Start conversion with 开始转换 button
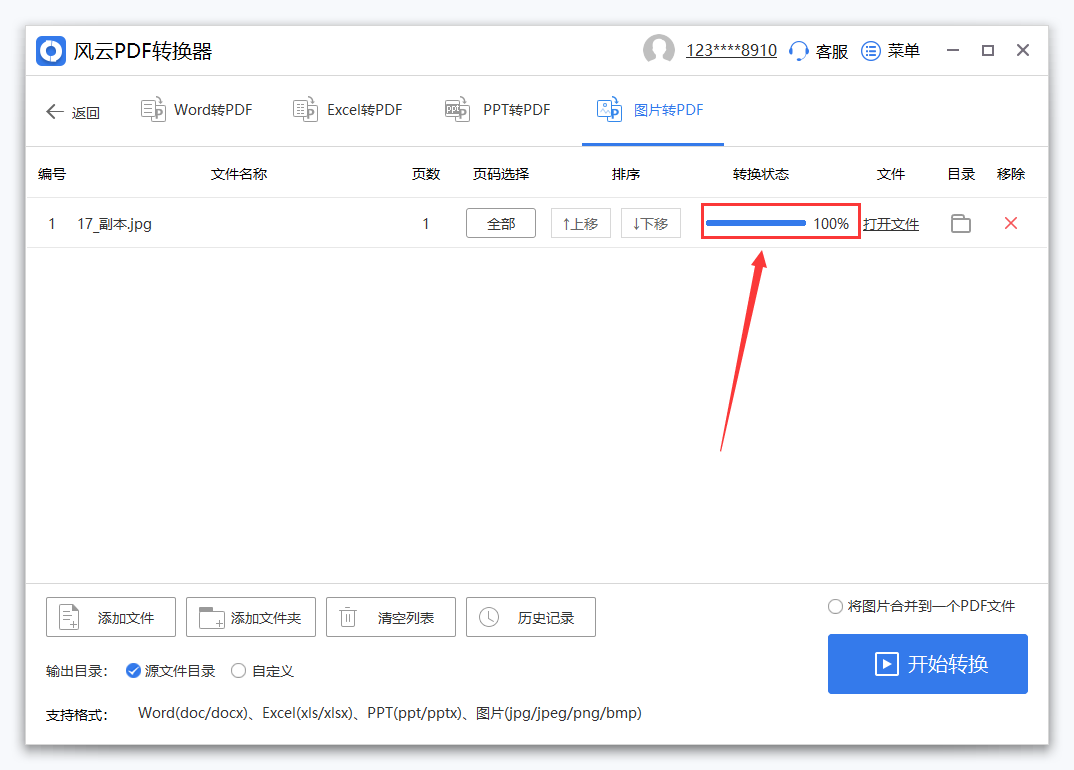 click(927, 664)
